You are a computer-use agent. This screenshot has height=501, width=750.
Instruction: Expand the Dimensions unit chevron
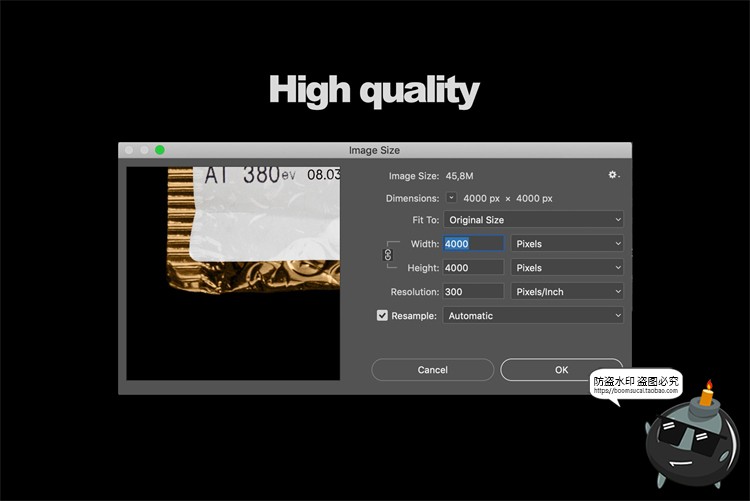451,198
